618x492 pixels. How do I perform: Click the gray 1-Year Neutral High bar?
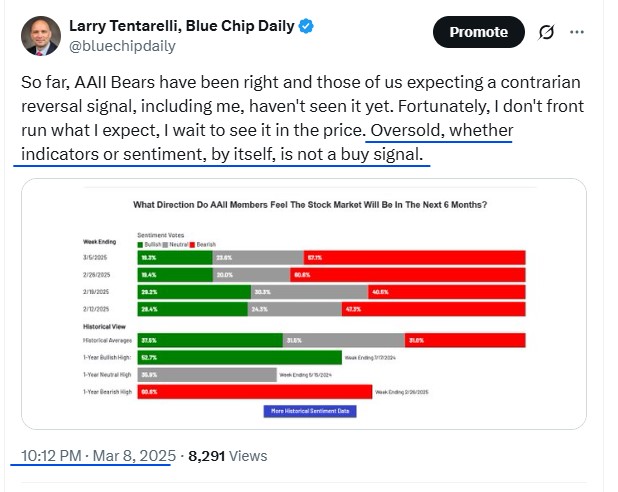point(207,375)
